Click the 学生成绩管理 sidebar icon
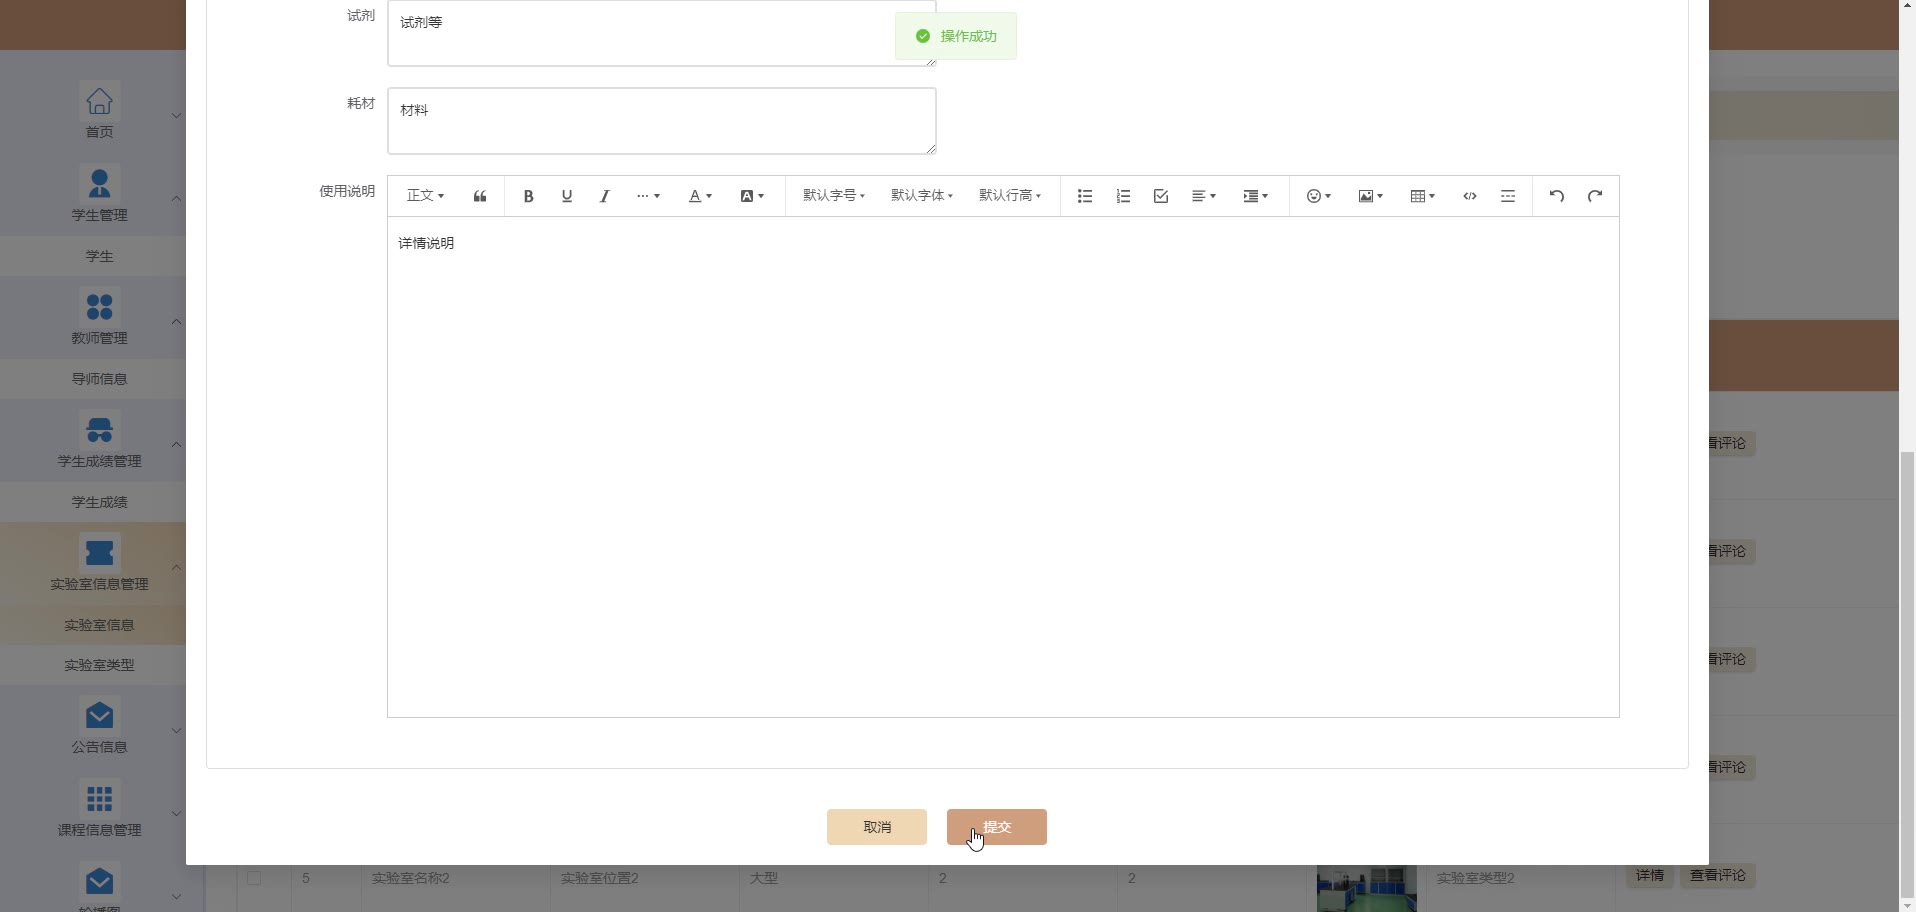This screenshot has width=1916, height=912. pos(99,429)
